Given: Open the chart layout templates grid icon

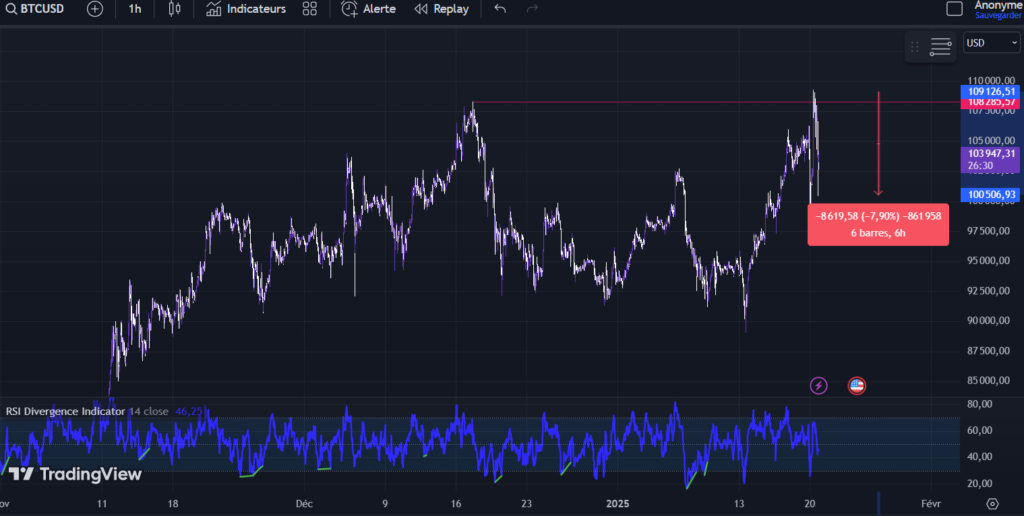Looking at the screenshot, I should tap(311, 9).
